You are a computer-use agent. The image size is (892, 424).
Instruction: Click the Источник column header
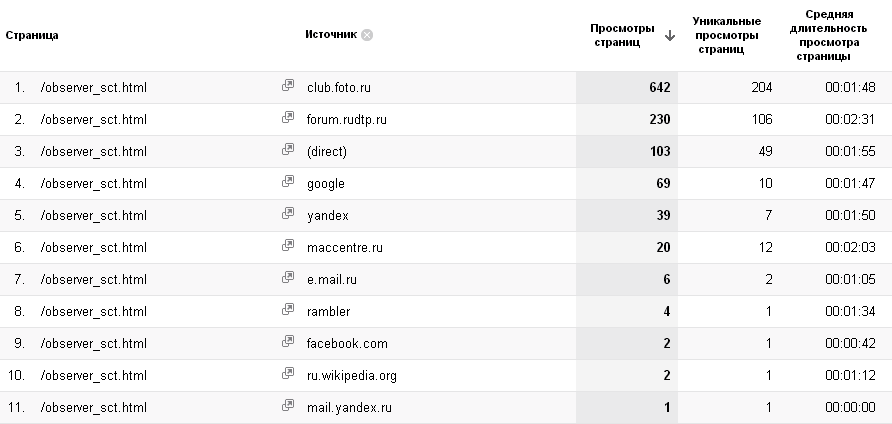click(x=331, y=34)
